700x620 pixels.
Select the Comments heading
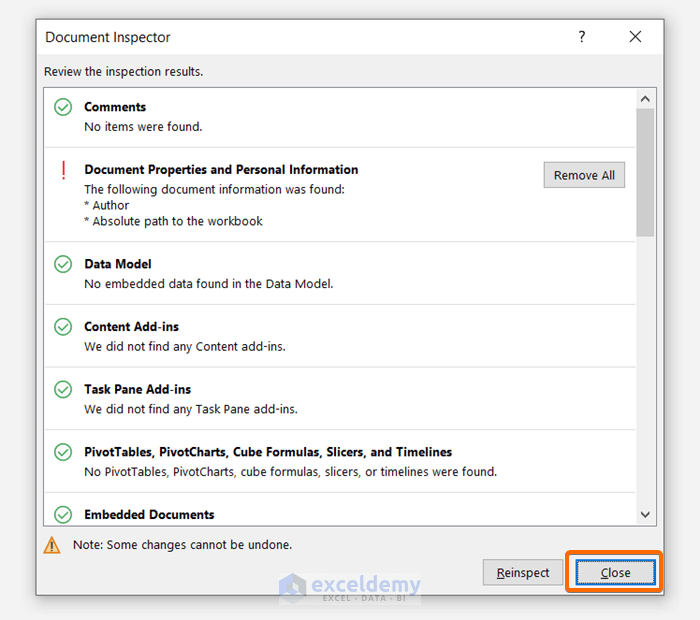pos(115,107)
